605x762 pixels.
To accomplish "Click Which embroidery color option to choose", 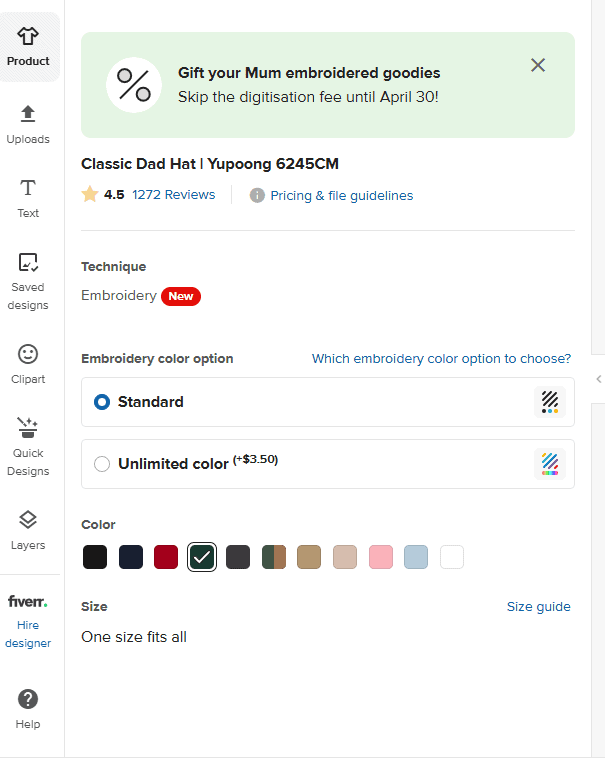I will 441,359.
